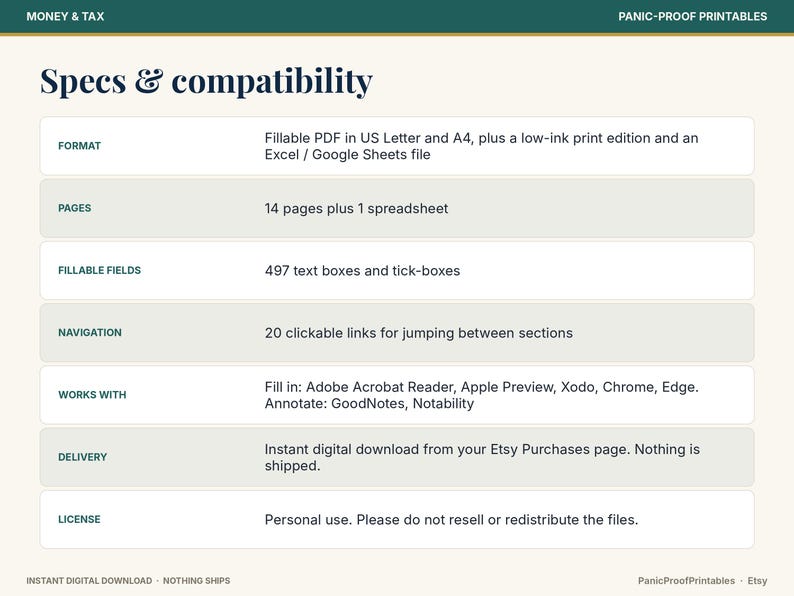This screenshot has height=596, width=794.
Task: Click footer 'PanicProofPrintables' shop name
Action: [686, 581]
